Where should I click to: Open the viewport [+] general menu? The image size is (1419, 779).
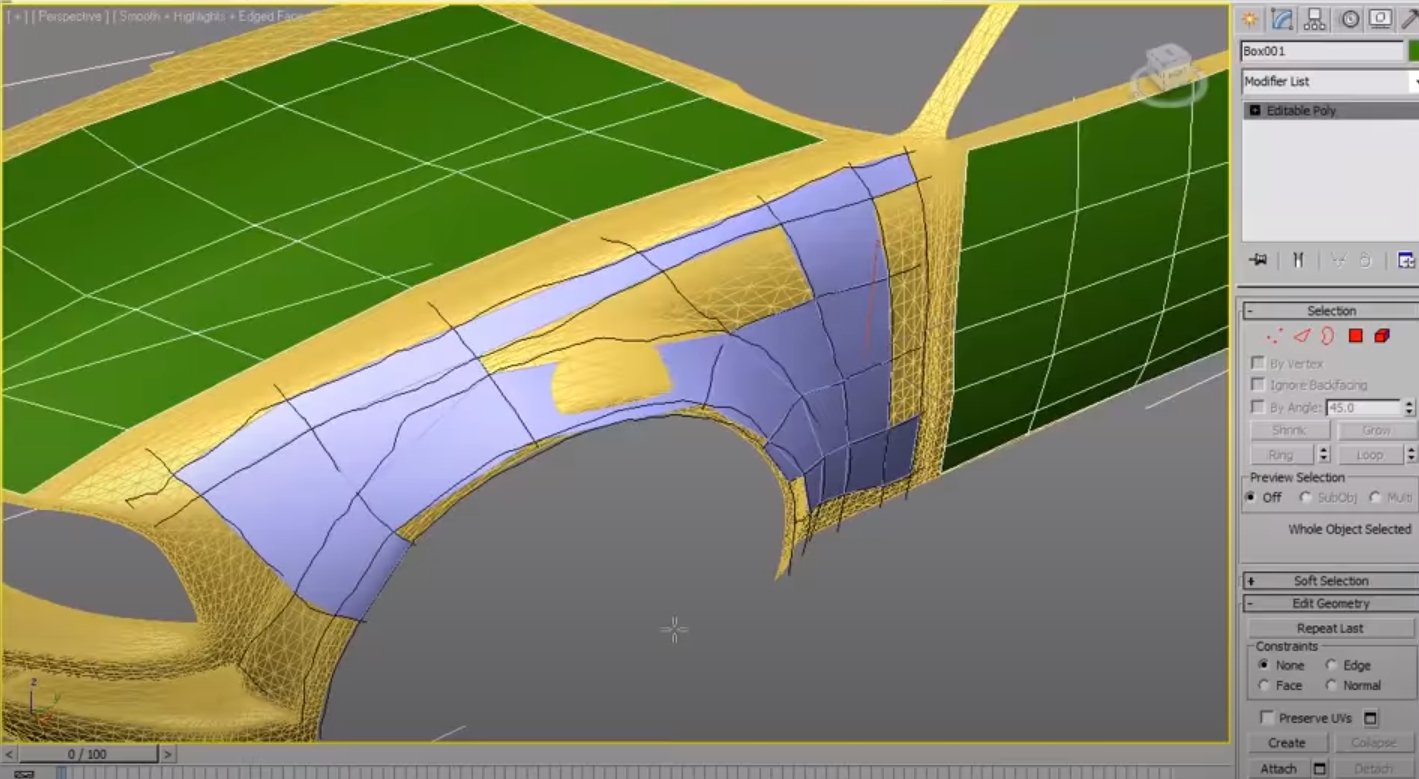pyautogui.click(x=17, y=17)
